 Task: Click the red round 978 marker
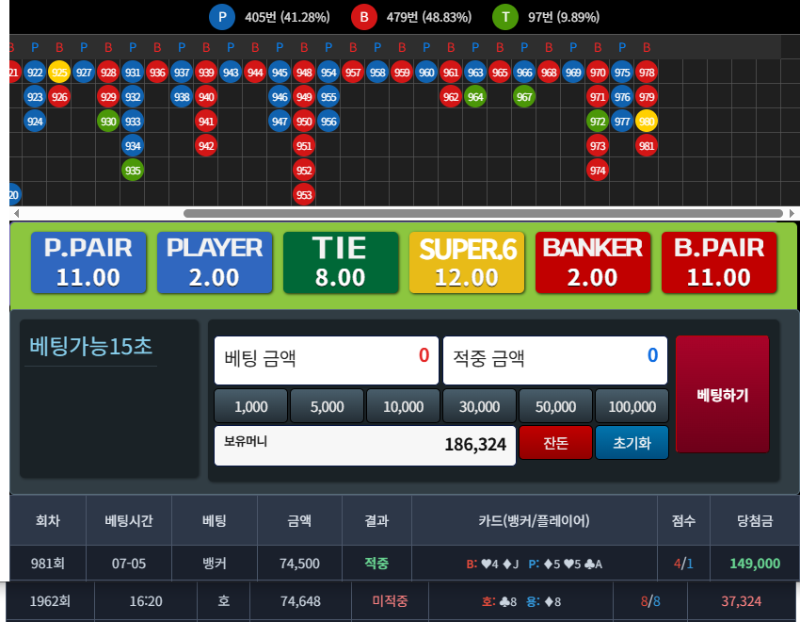pos(646,72)
